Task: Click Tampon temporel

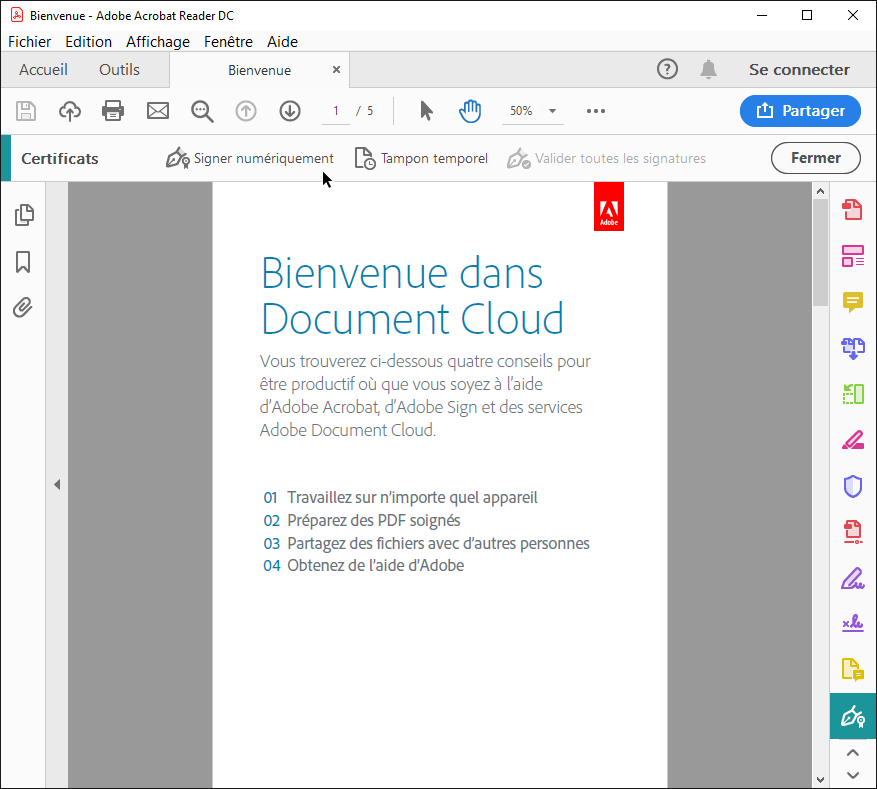Action: pyautogui.click(x=421, y=158)
